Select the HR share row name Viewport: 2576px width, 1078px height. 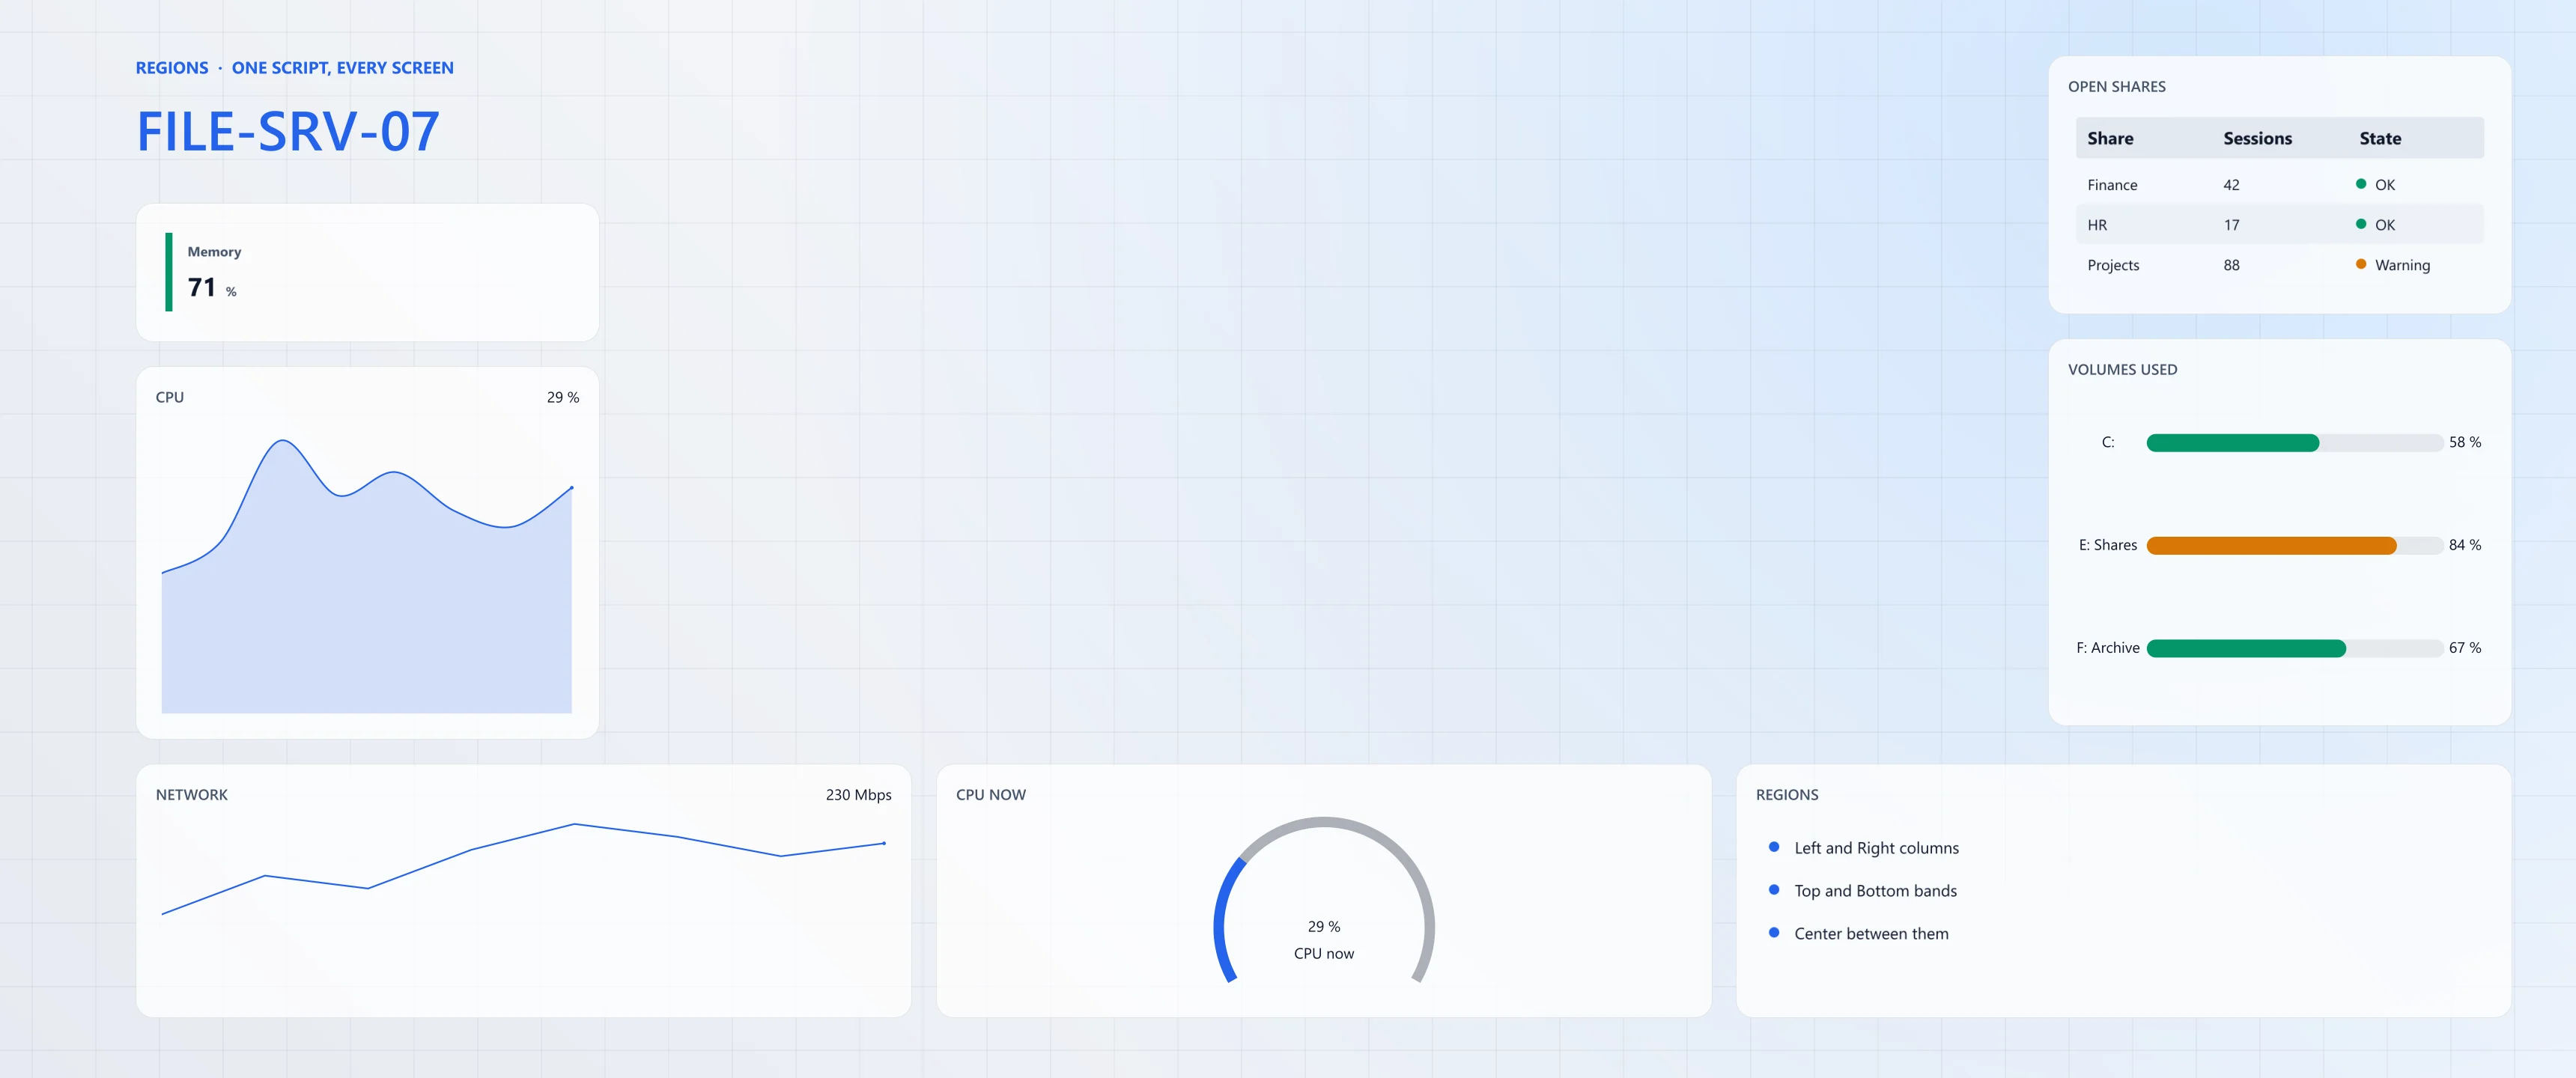2097,225
